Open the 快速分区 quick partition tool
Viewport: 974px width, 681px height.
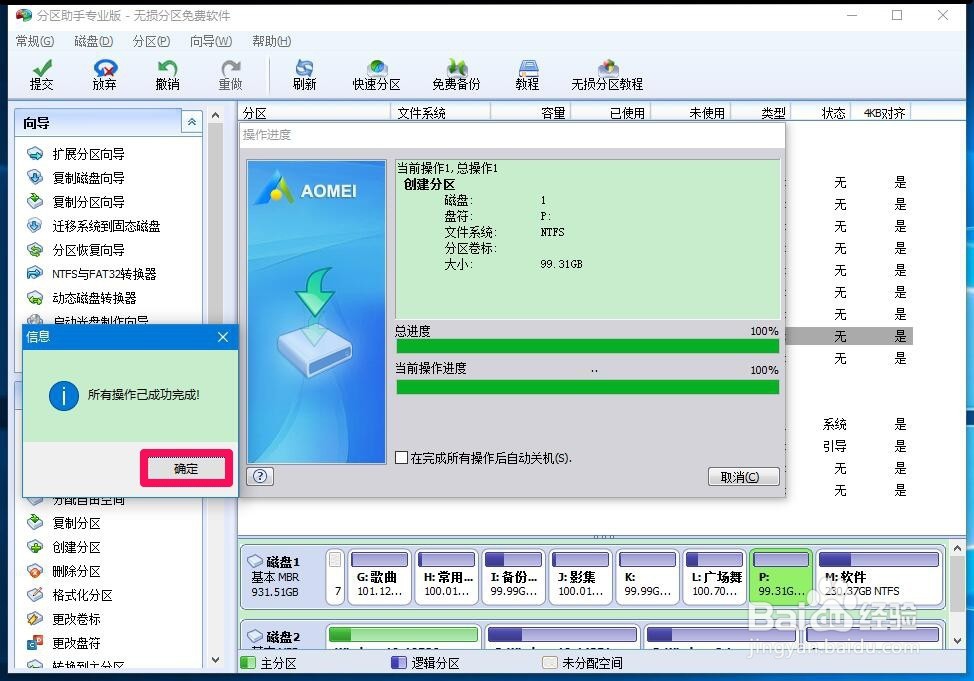[x=376, y=75]
